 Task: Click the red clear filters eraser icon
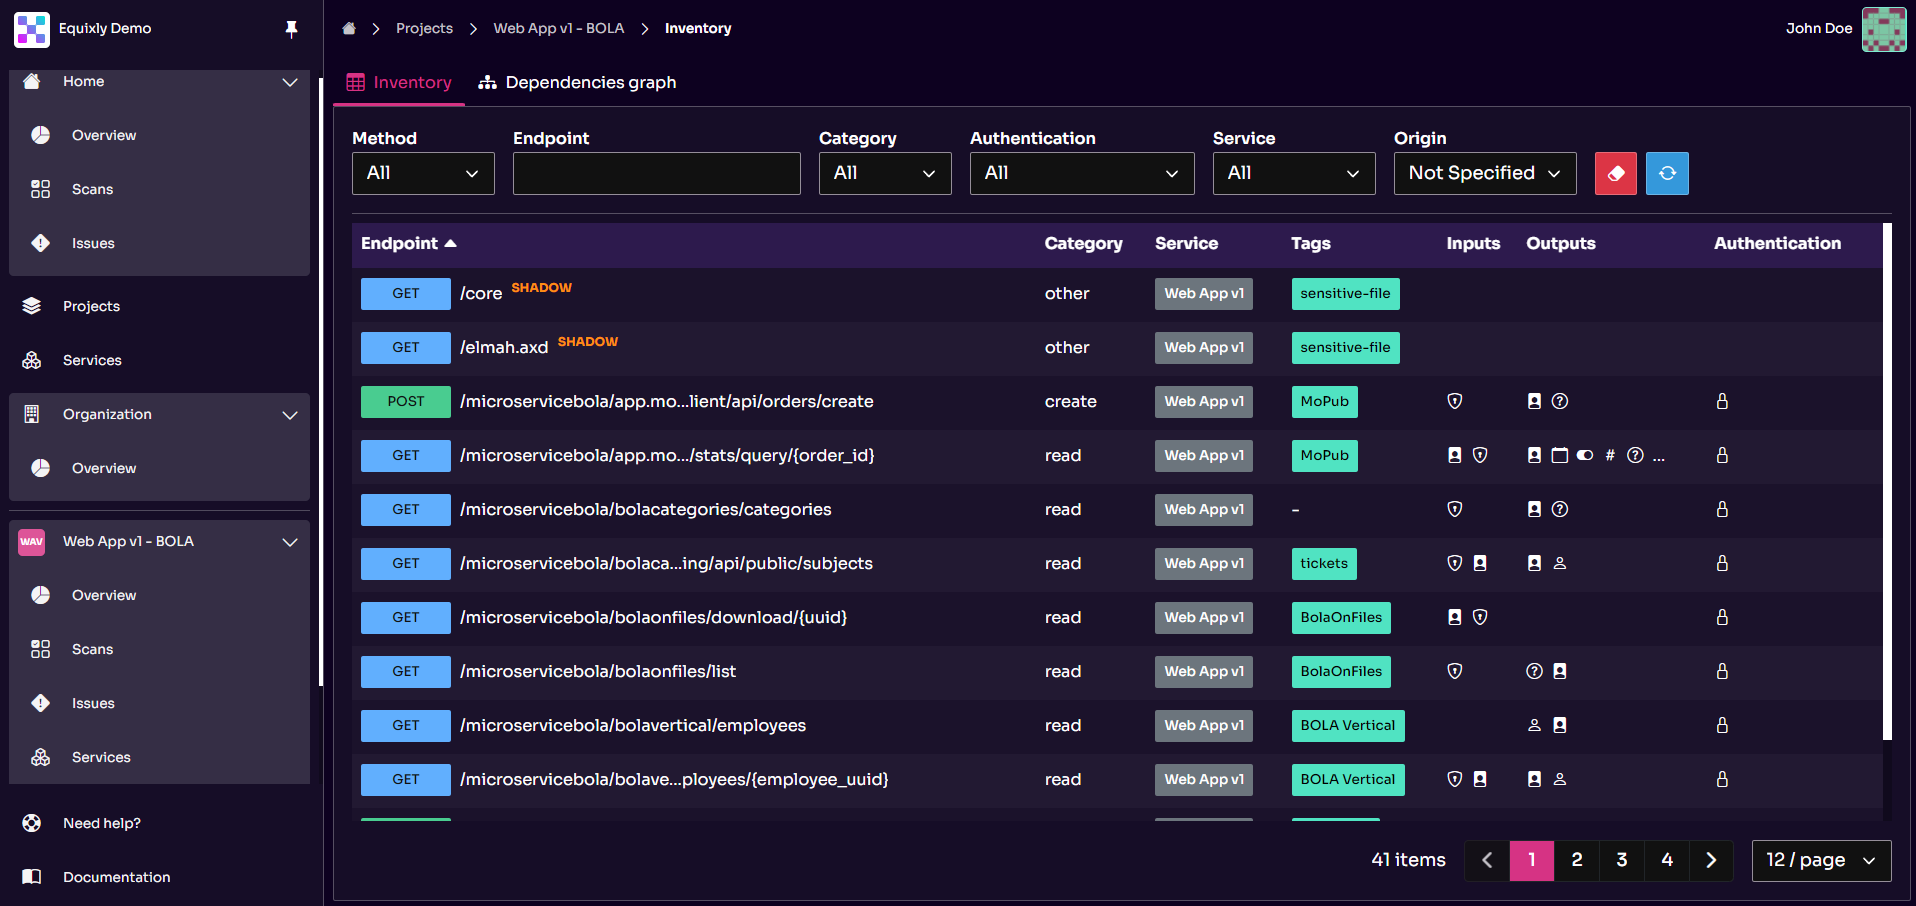point(1615,173)
